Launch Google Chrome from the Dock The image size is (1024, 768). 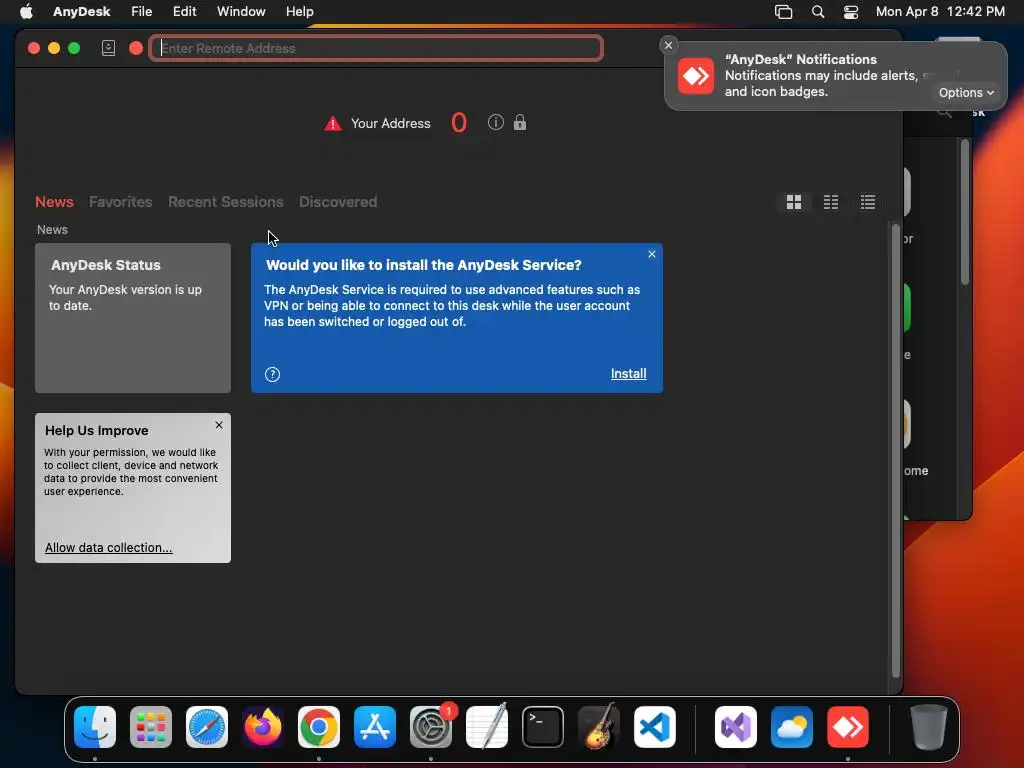(x=319, y=727)
